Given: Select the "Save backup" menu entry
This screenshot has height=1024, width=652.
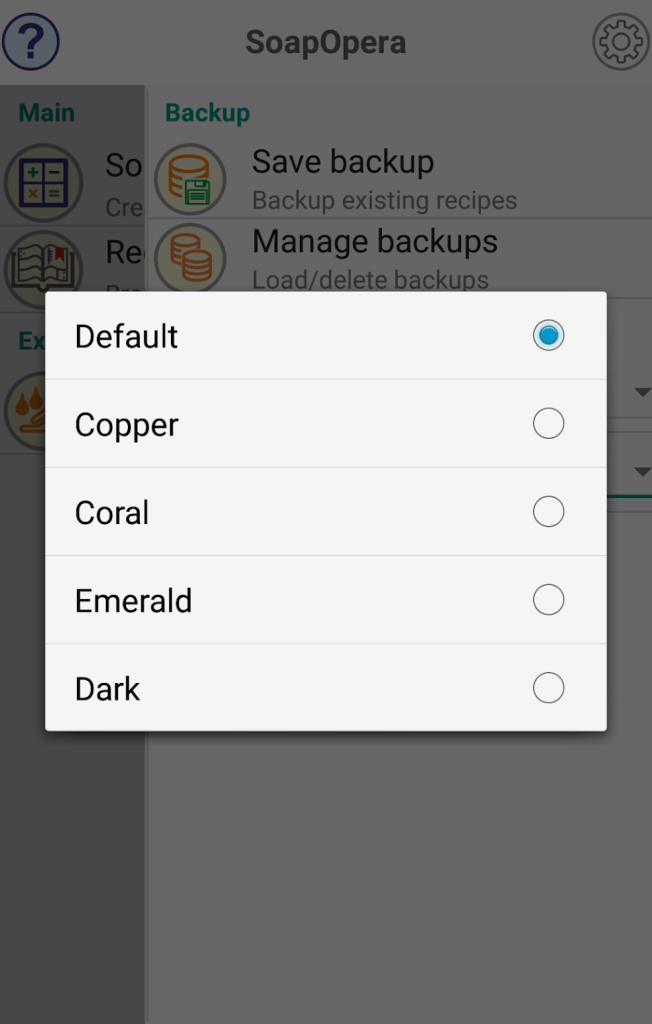Looking at the screenshot, I should click(343, 162).
